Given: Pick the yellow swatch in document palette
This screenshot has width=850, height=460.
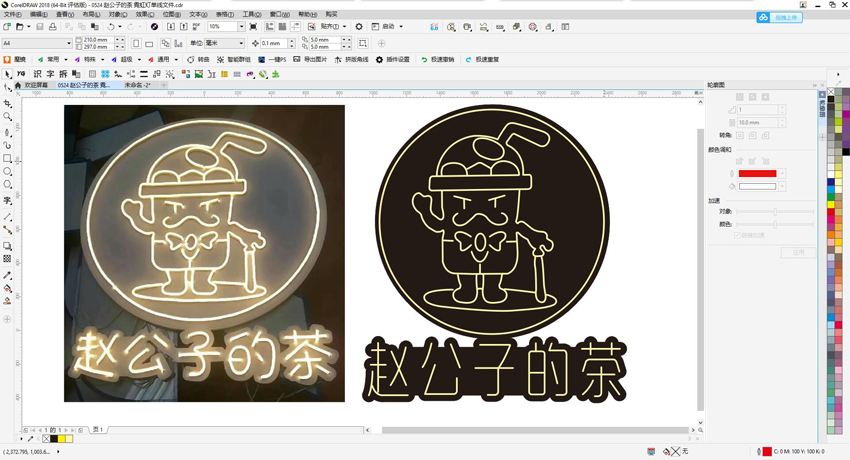Looking at the screenshot, I should tap(61, 439).
